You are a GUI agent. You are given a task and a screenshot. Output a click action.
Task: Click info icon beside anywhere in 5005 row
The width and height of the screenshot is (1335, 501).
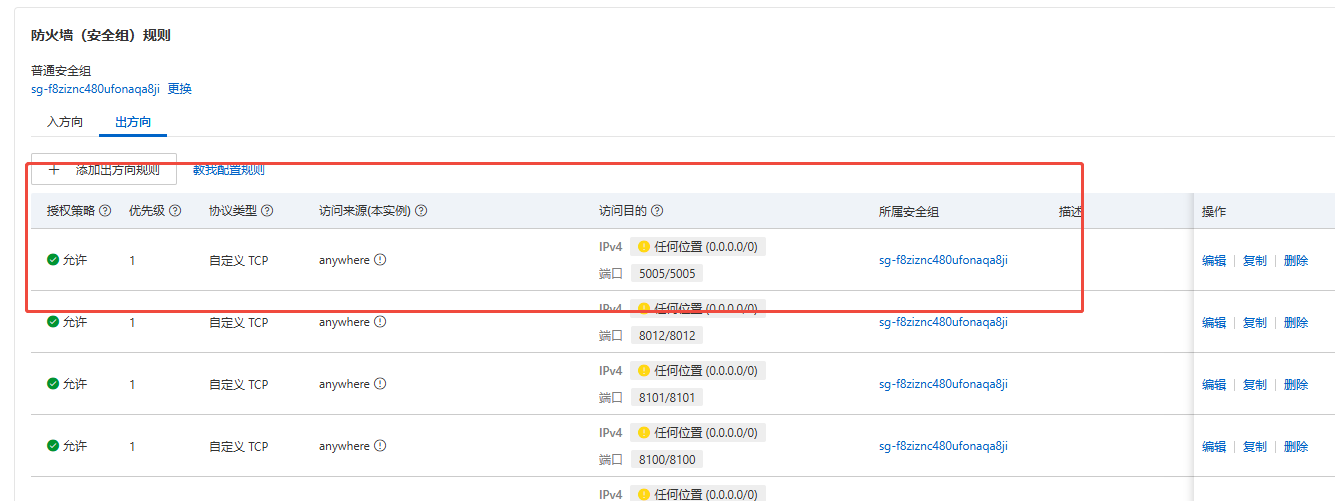380,260
